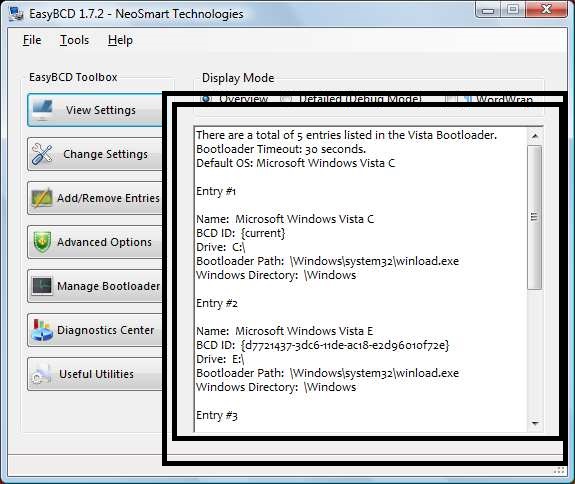Select the Overview display mode radio button
Image resolution: width=575 pixels, height=484 pixels.
pyautogui.click(x=206, y=98)
